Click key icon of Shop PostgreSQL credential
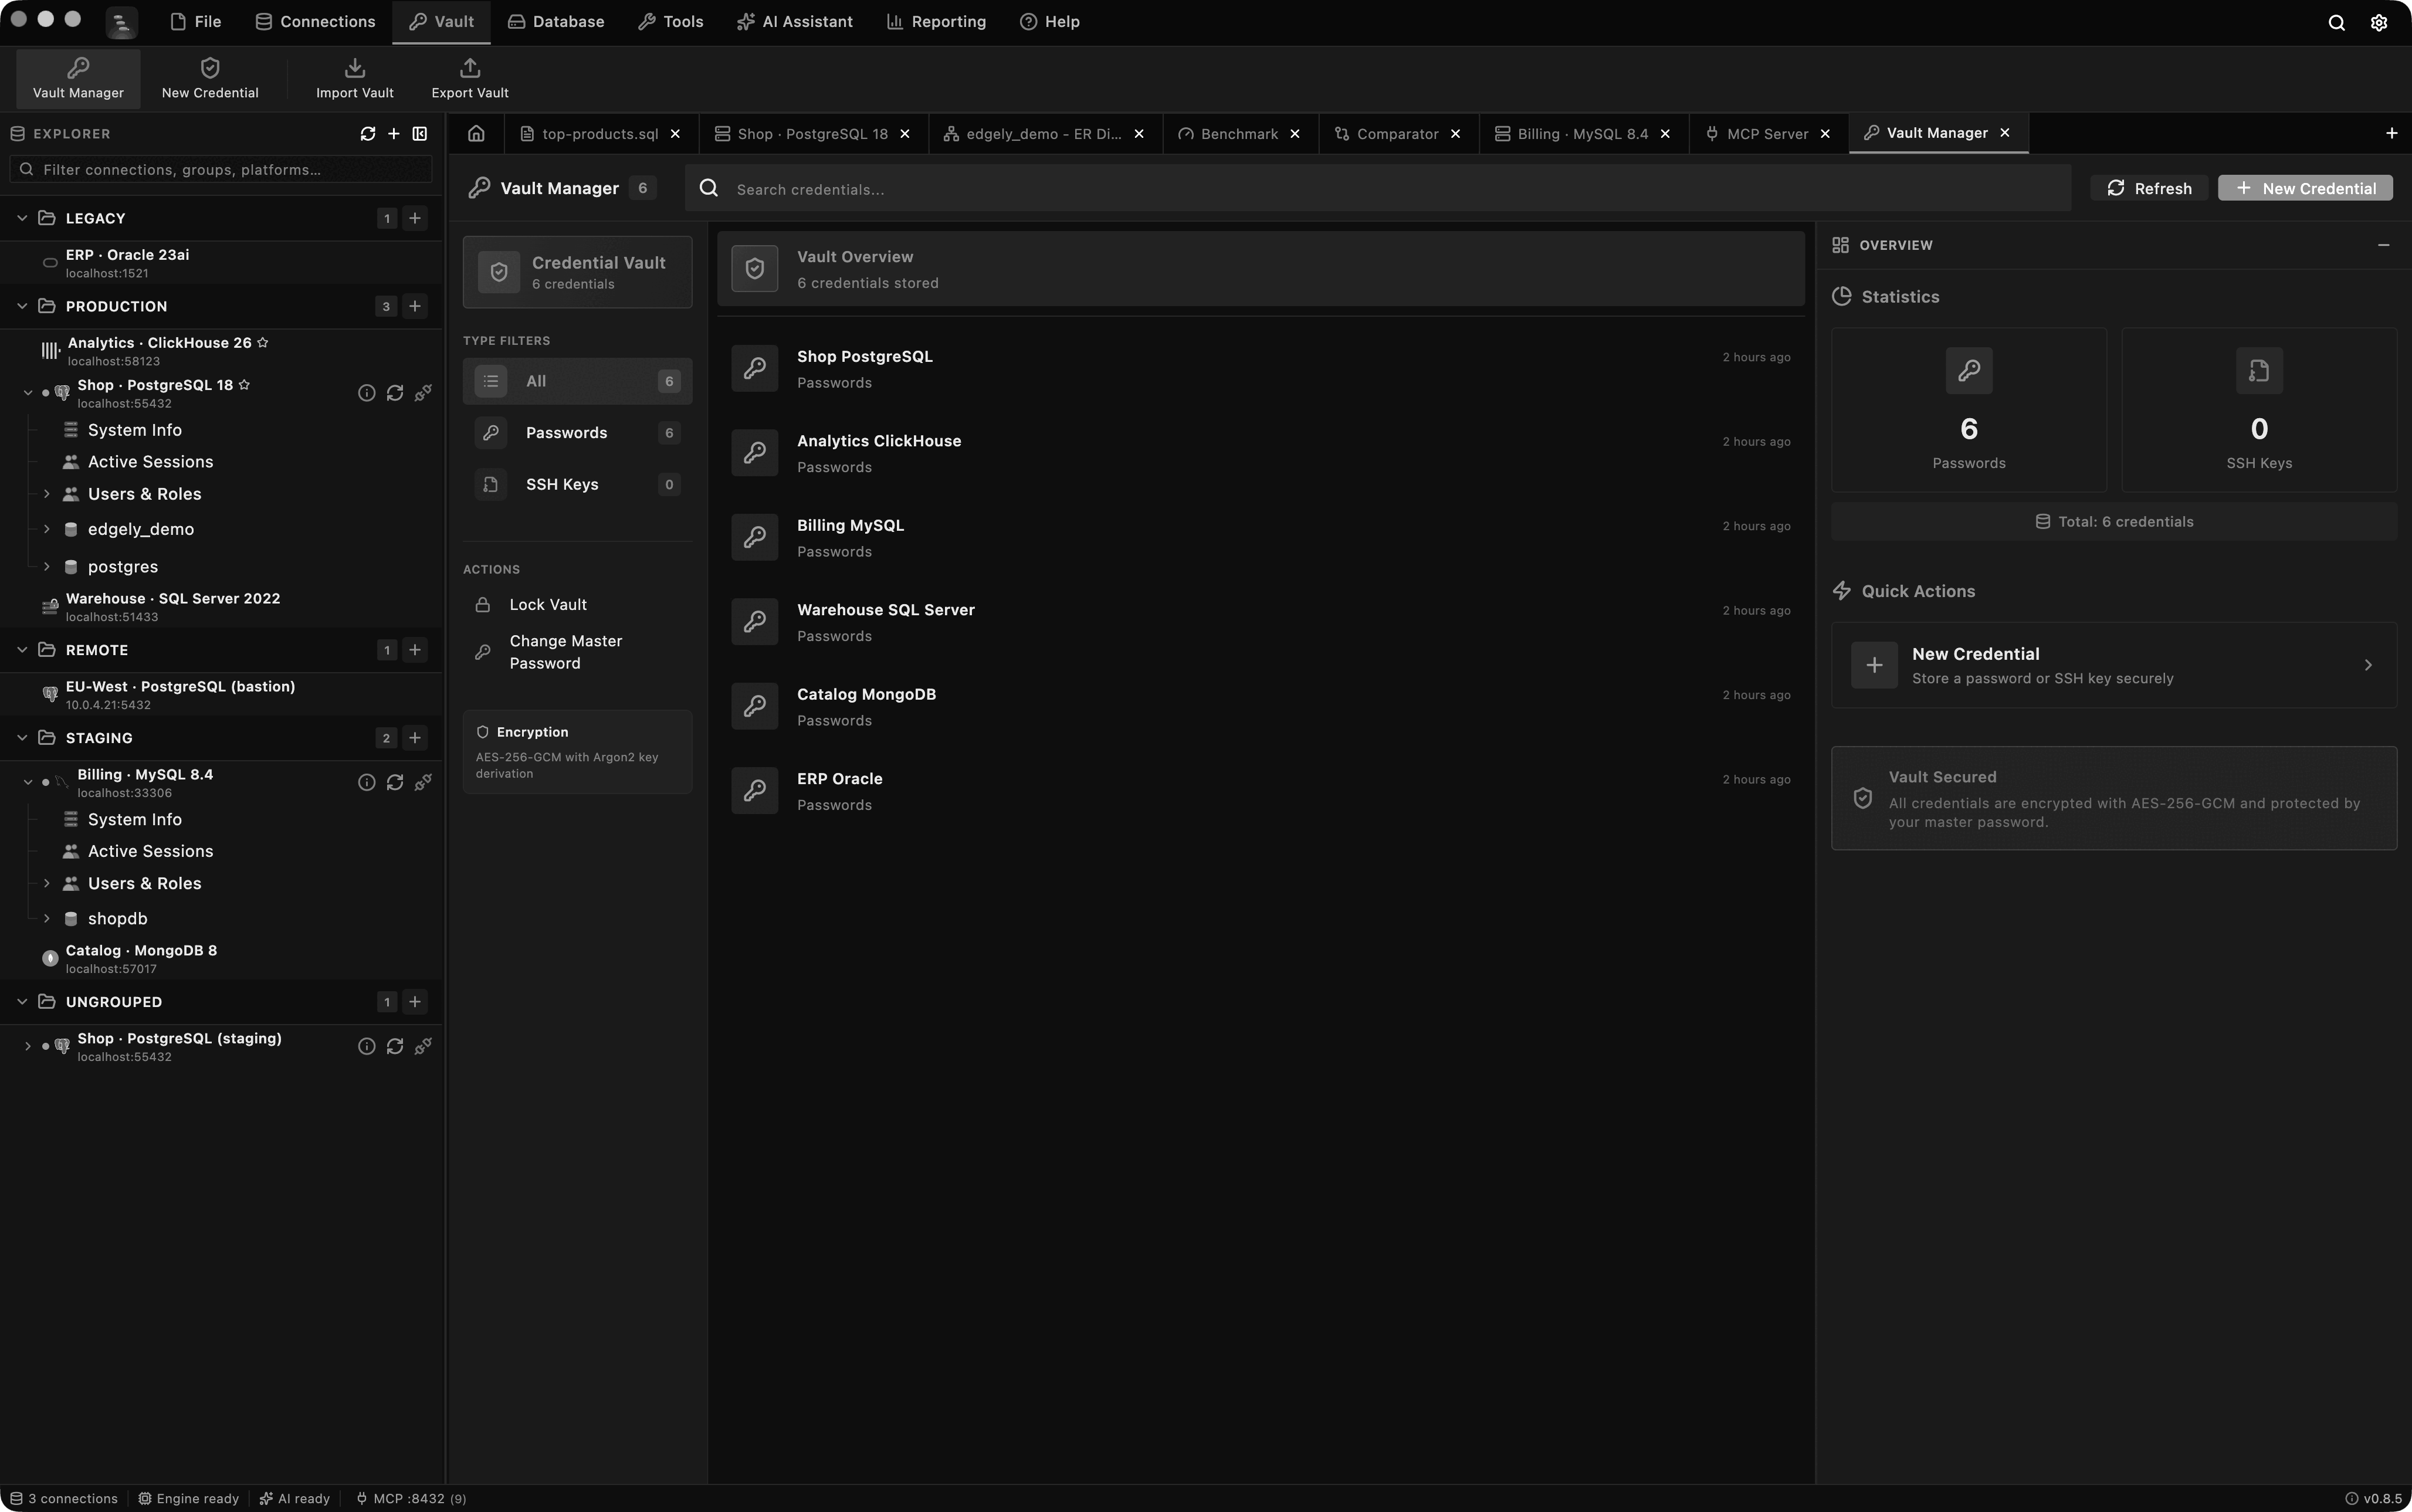 point(755,368)
